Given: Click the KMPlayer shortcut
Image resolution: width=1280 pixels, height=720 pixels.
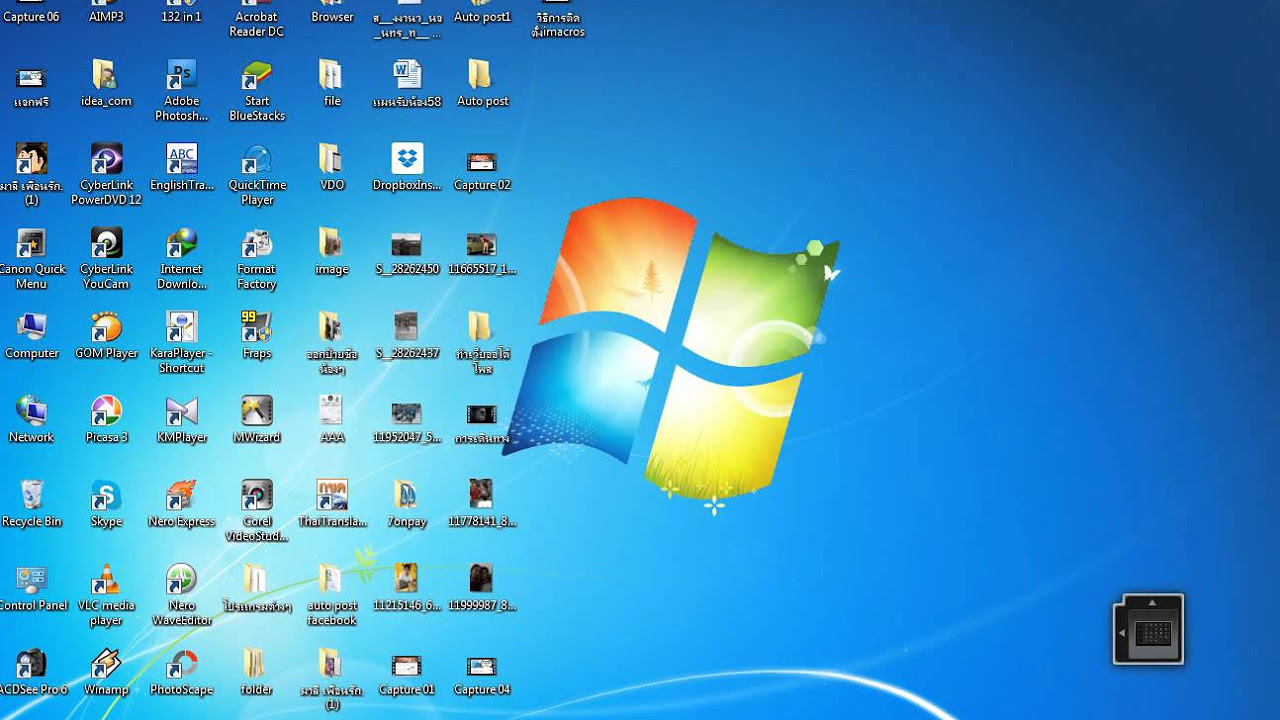Looking at the screenshot, I should point(181,412).
